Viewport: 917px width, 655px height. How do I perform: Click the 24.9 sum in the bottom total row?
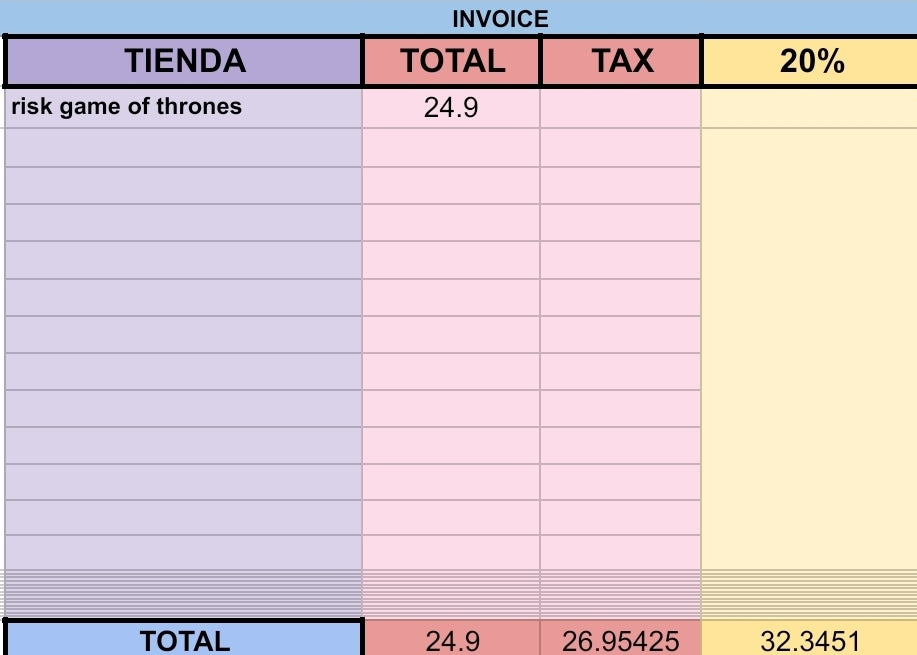[x=452, y=641]
